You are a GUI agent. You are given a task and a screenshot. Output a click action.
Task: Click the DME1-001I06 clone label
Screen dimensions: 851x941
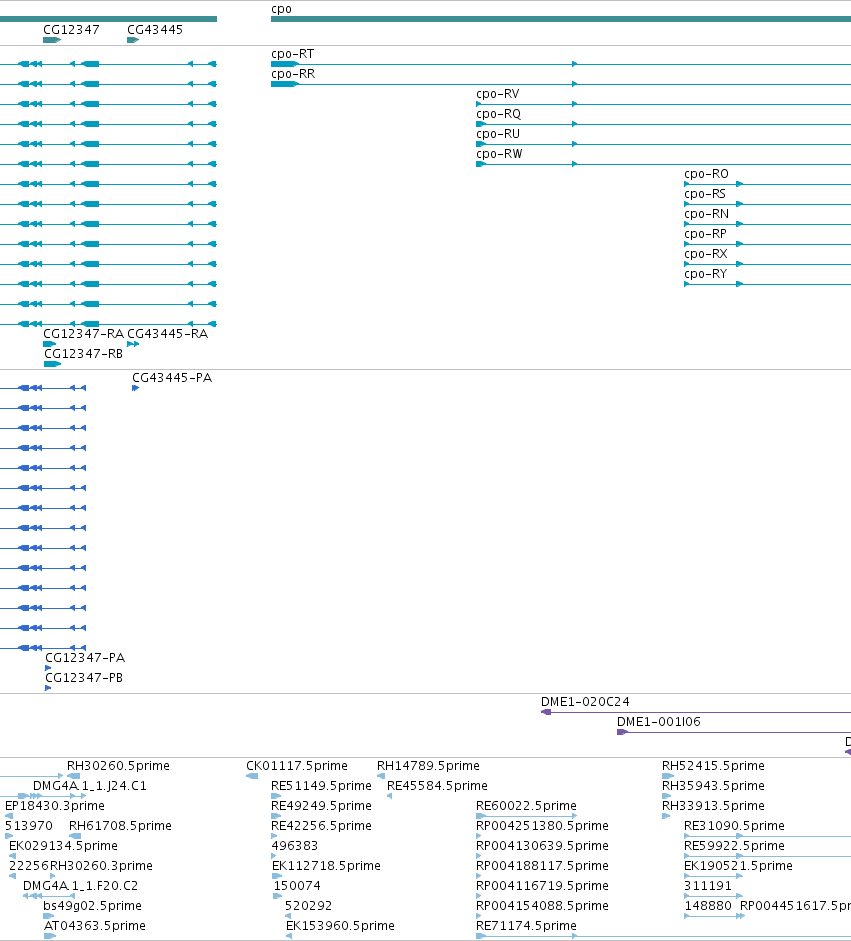(x=658, y=722)
